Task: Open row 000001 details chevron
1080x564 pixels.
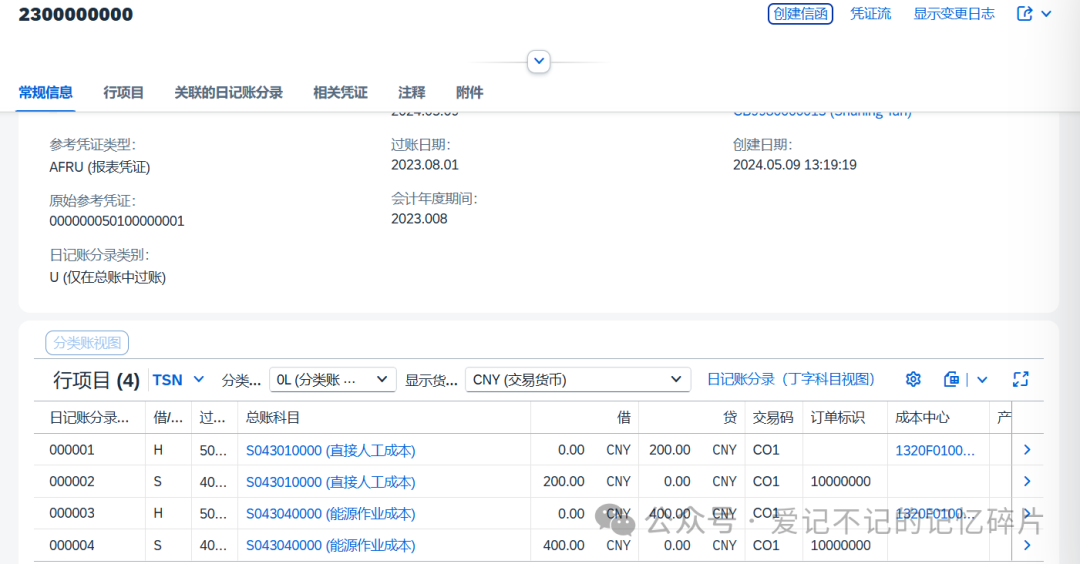Action: (x=1027, y=450)
